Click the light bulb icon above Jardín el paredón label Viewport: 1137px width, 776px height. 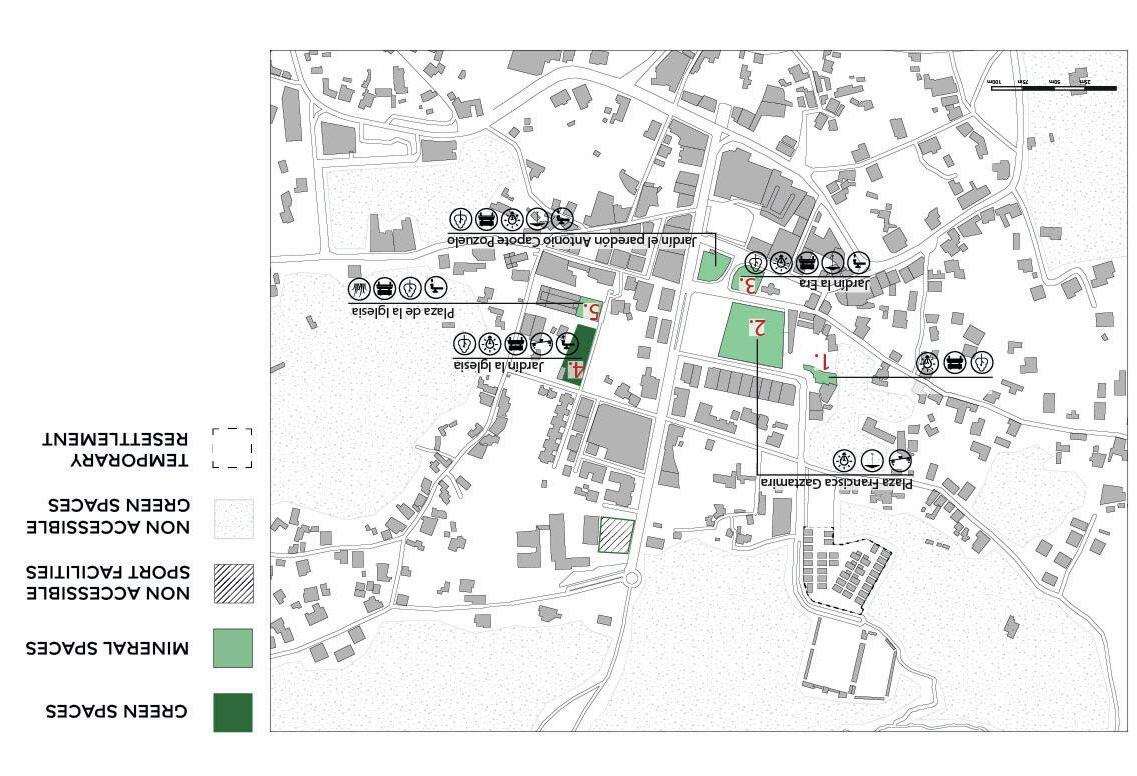point(511,218)
